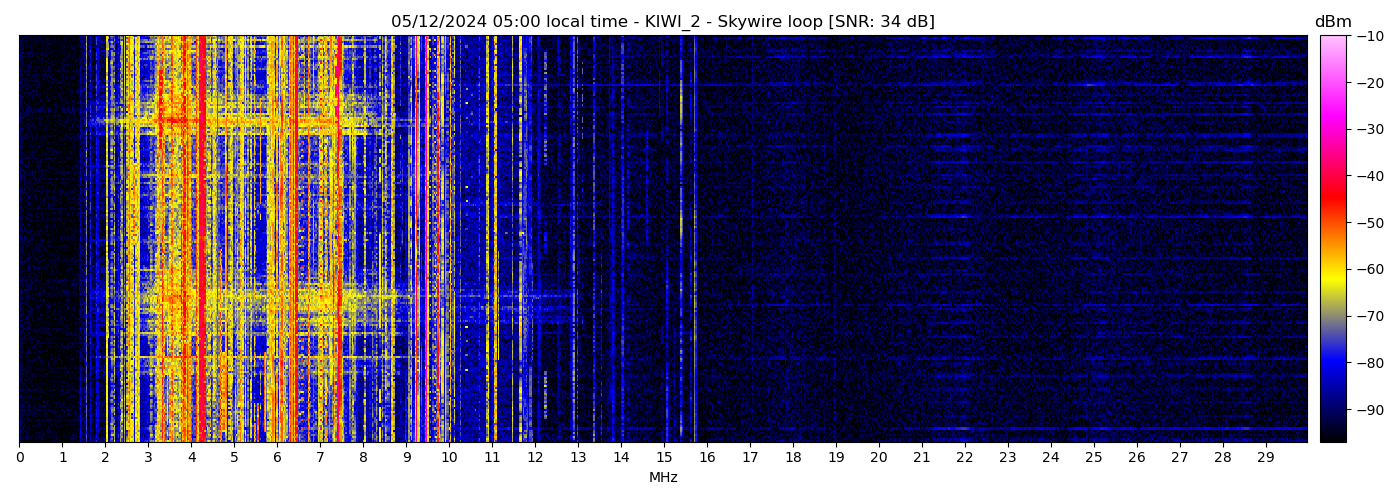Click the -50 colorbar tick label
Image resolution: width=1400 pixels, height=500 pixels.
[1371, 223]
